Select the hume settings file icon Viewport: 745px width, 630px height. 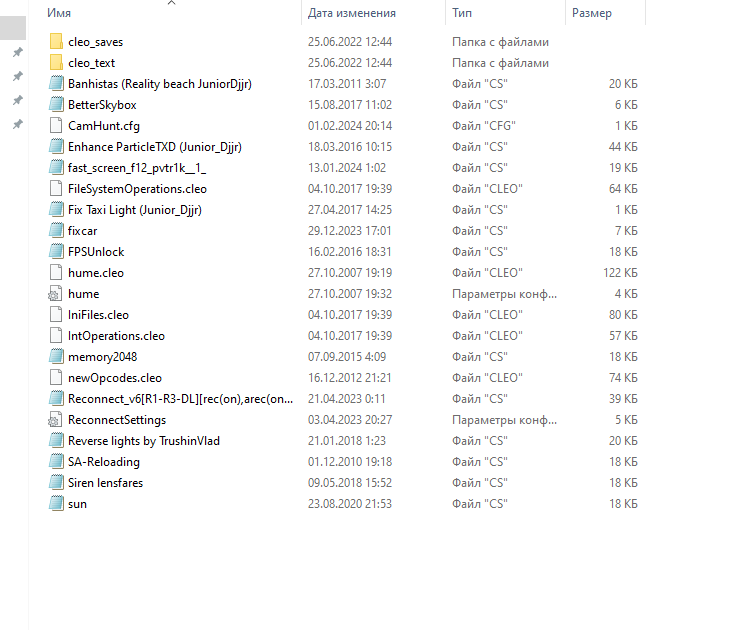point(56,294)
